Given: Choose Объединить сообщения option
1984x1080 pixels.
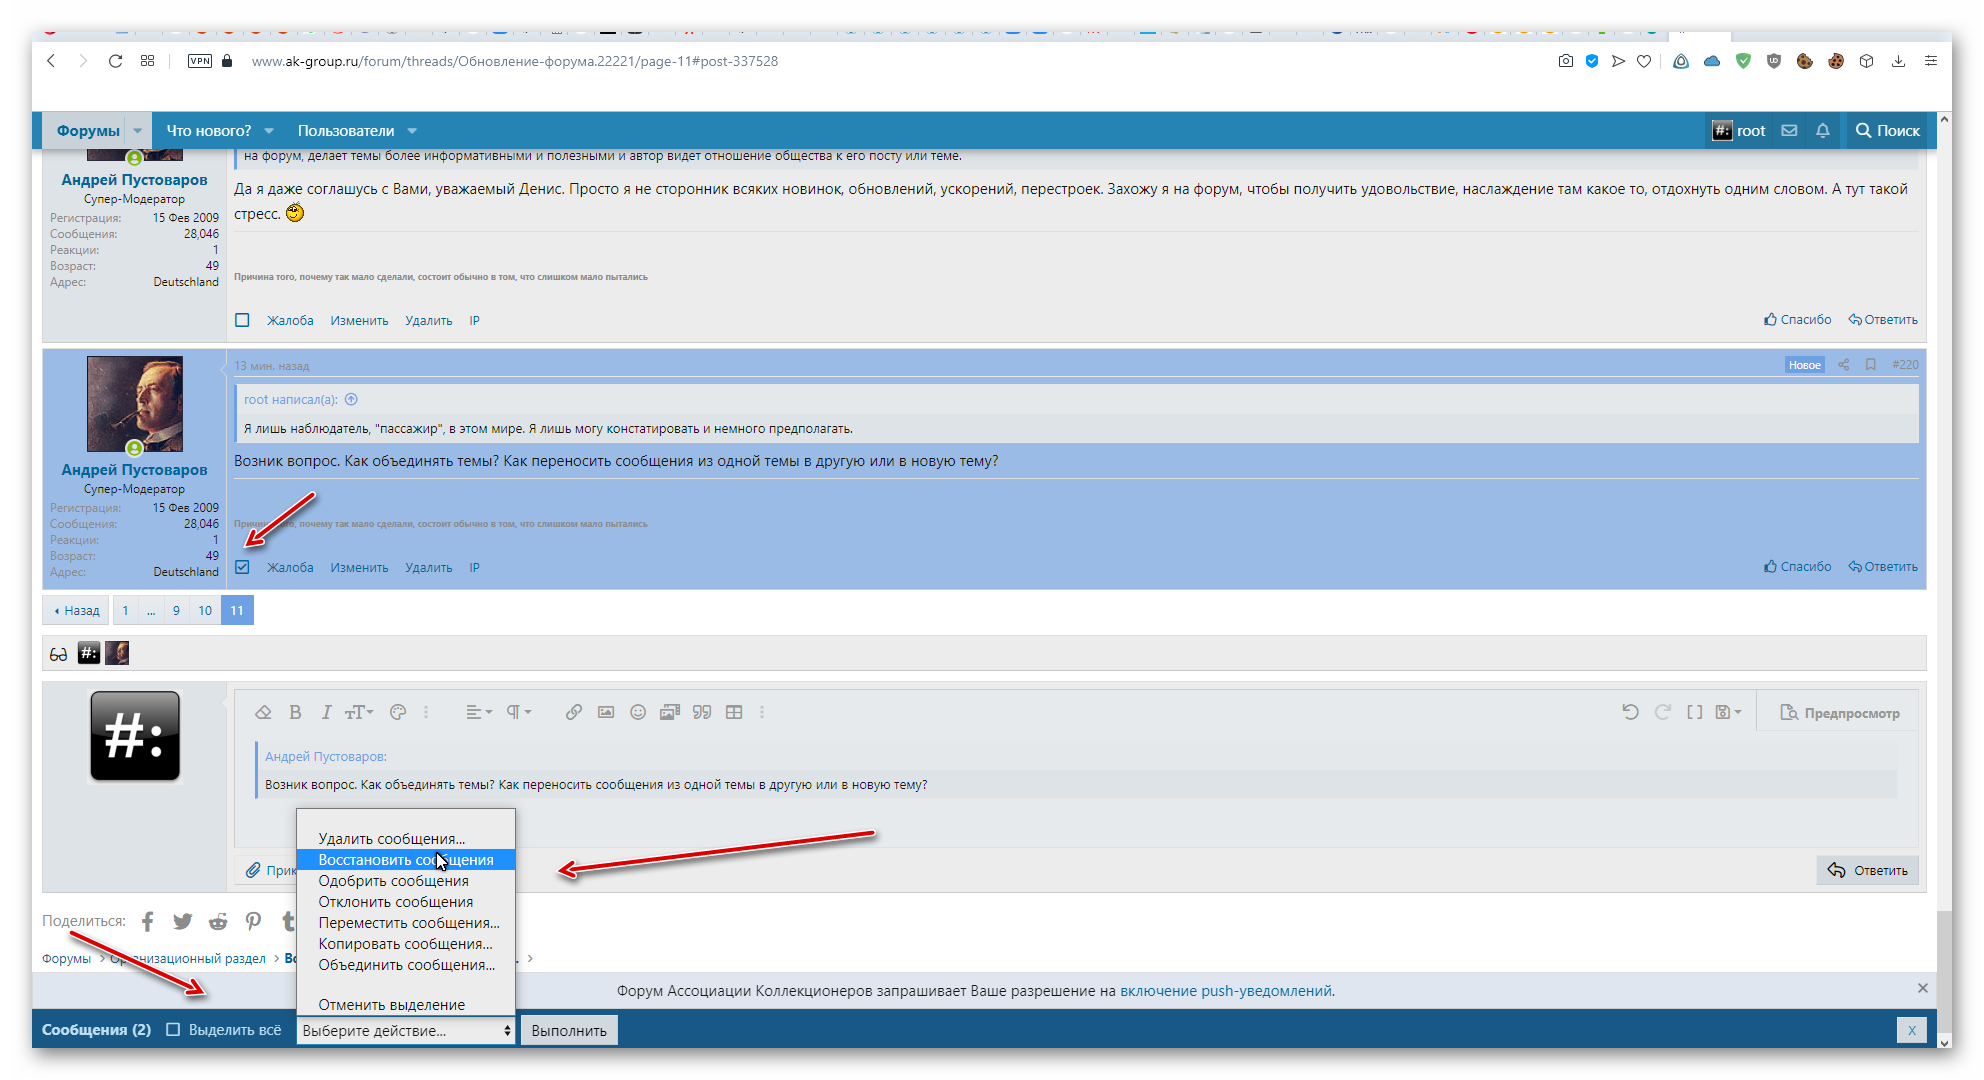Looking at the screenshot, I should [406, 964].
